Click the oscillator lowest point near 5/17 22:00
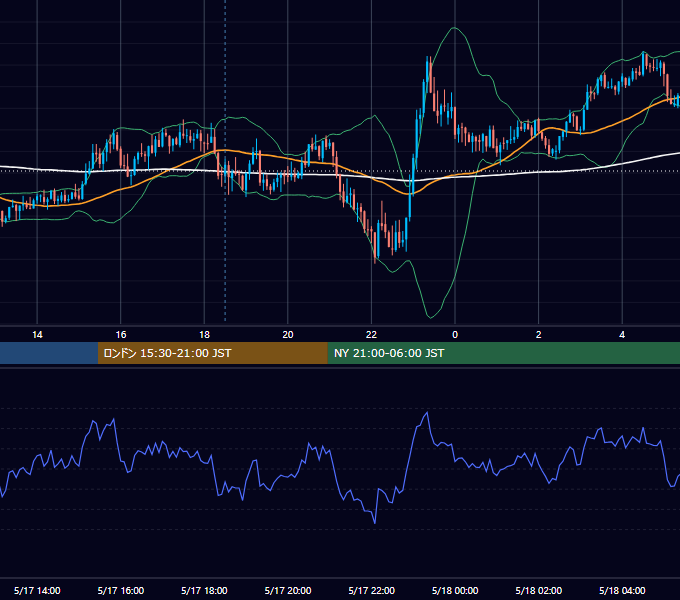The height and width of the screenshot is (600, 680). [x=375, y=523]
